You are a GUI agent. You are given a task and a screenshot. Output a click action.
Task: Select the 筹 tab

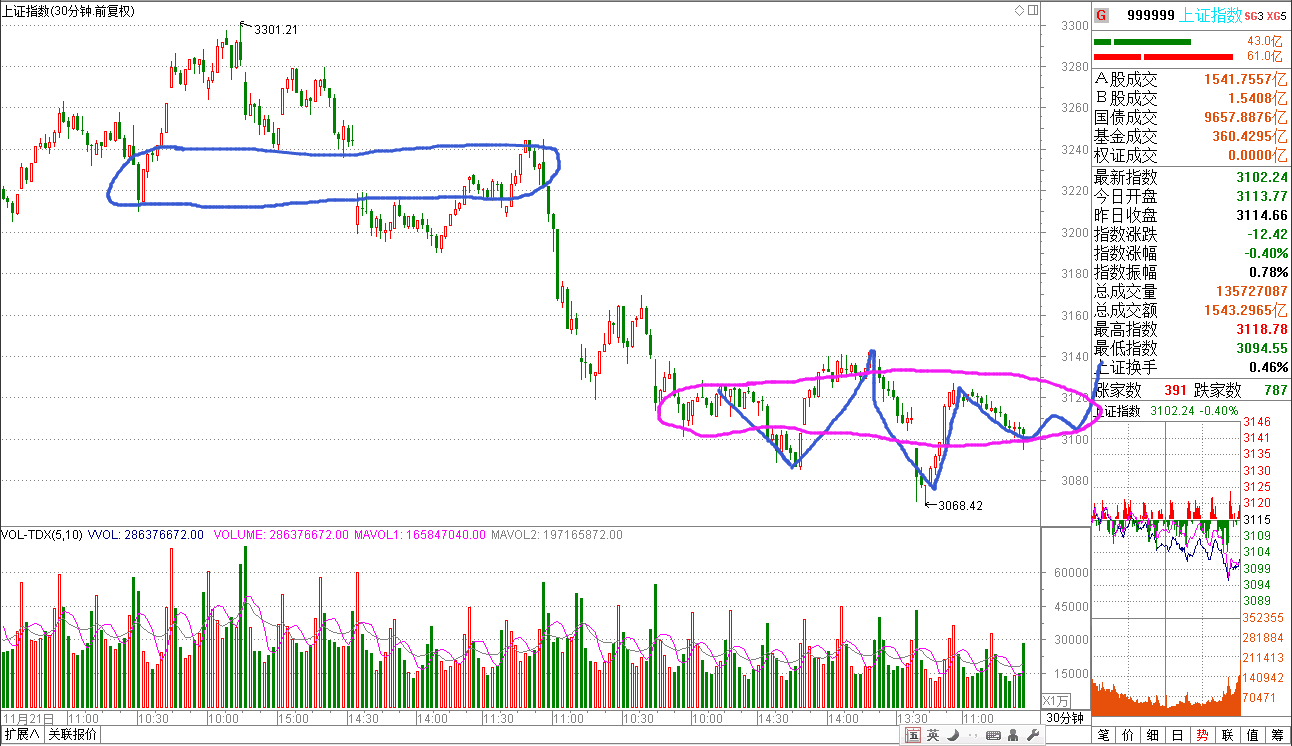point(1277,736)
